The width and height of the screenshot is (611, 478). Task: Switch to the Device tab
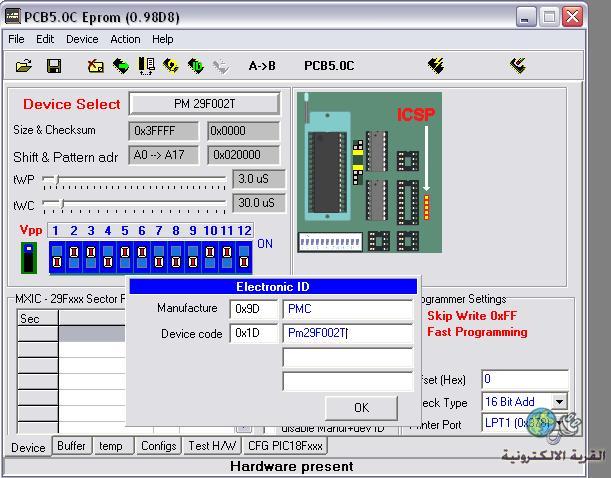[x=28, y=447]
